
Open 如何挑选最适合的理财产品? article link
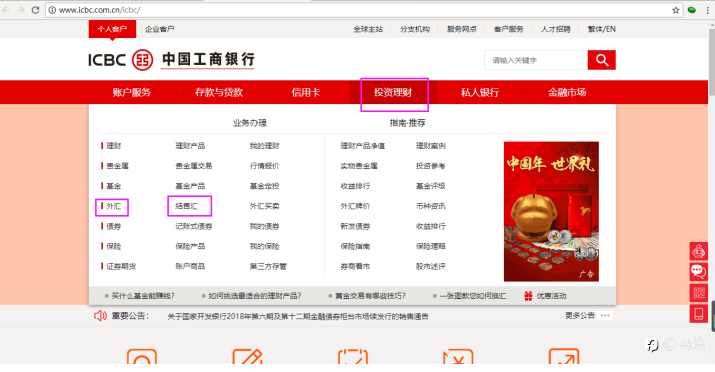[x=255, y=296]
